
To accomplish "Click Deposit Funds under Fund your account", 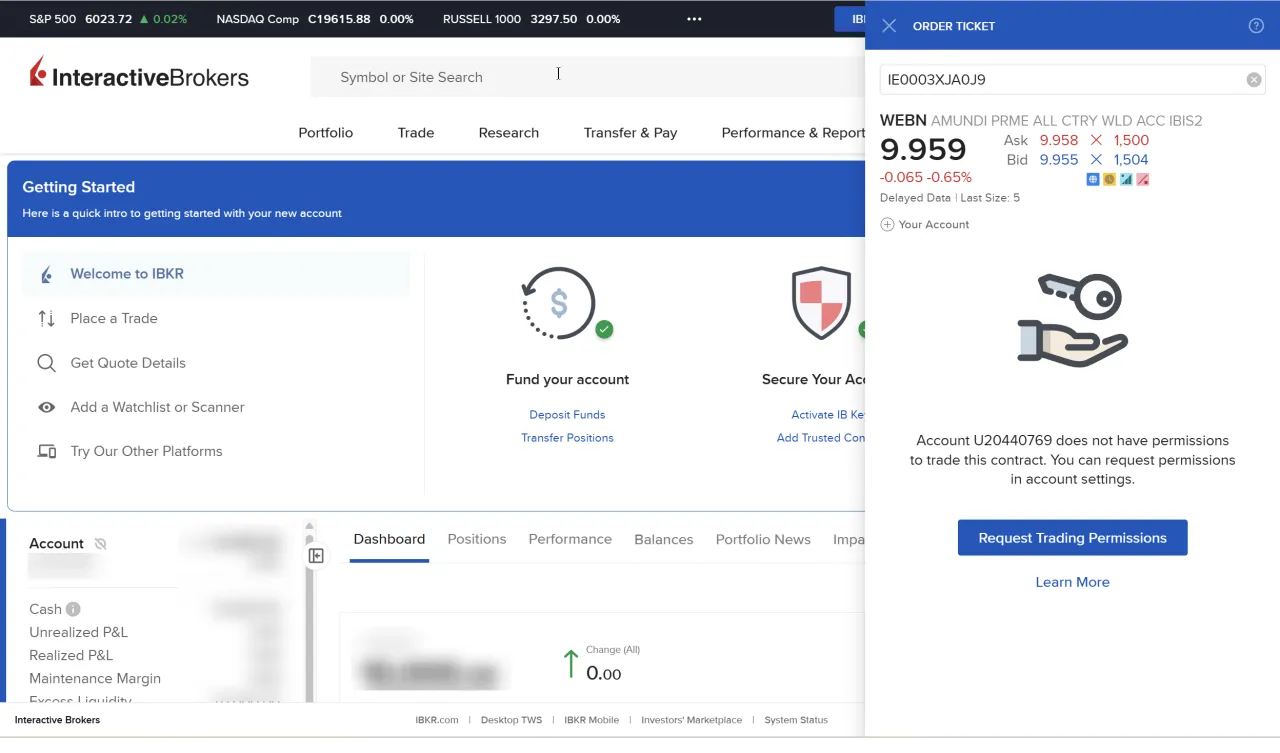I will 567,414.
